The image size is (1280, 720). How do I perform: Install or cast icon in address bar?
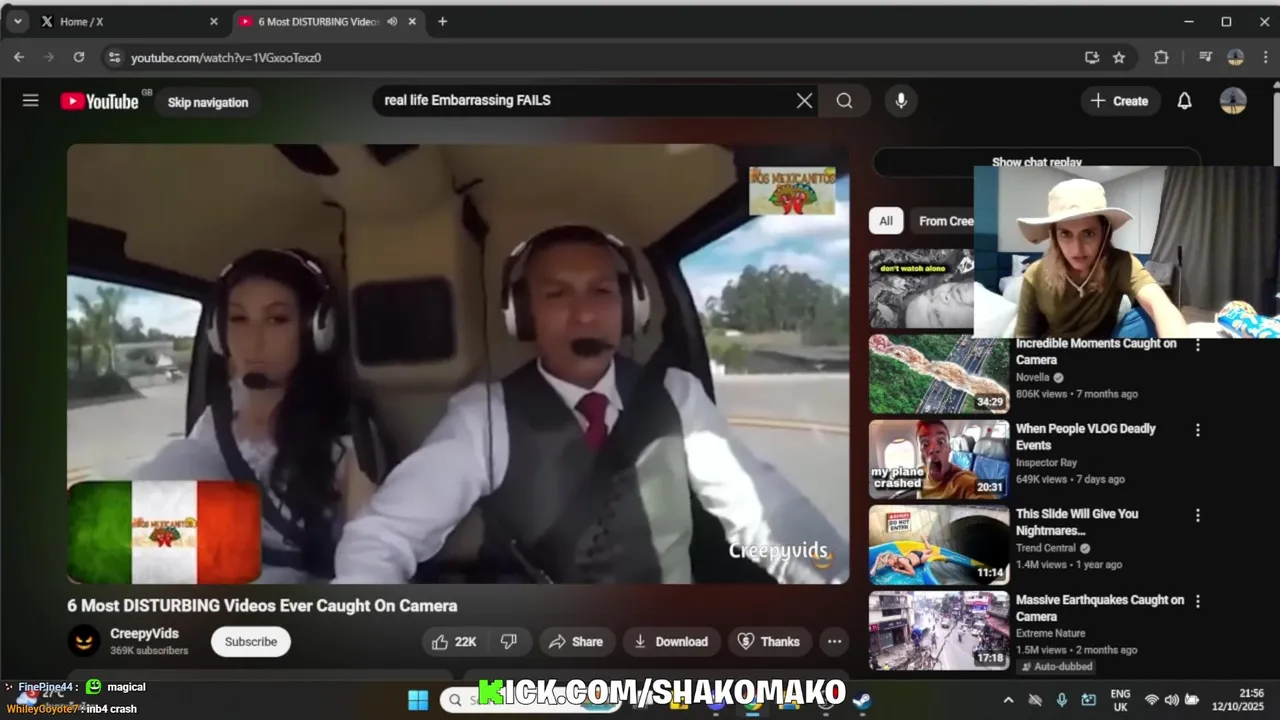(1092, 57)
